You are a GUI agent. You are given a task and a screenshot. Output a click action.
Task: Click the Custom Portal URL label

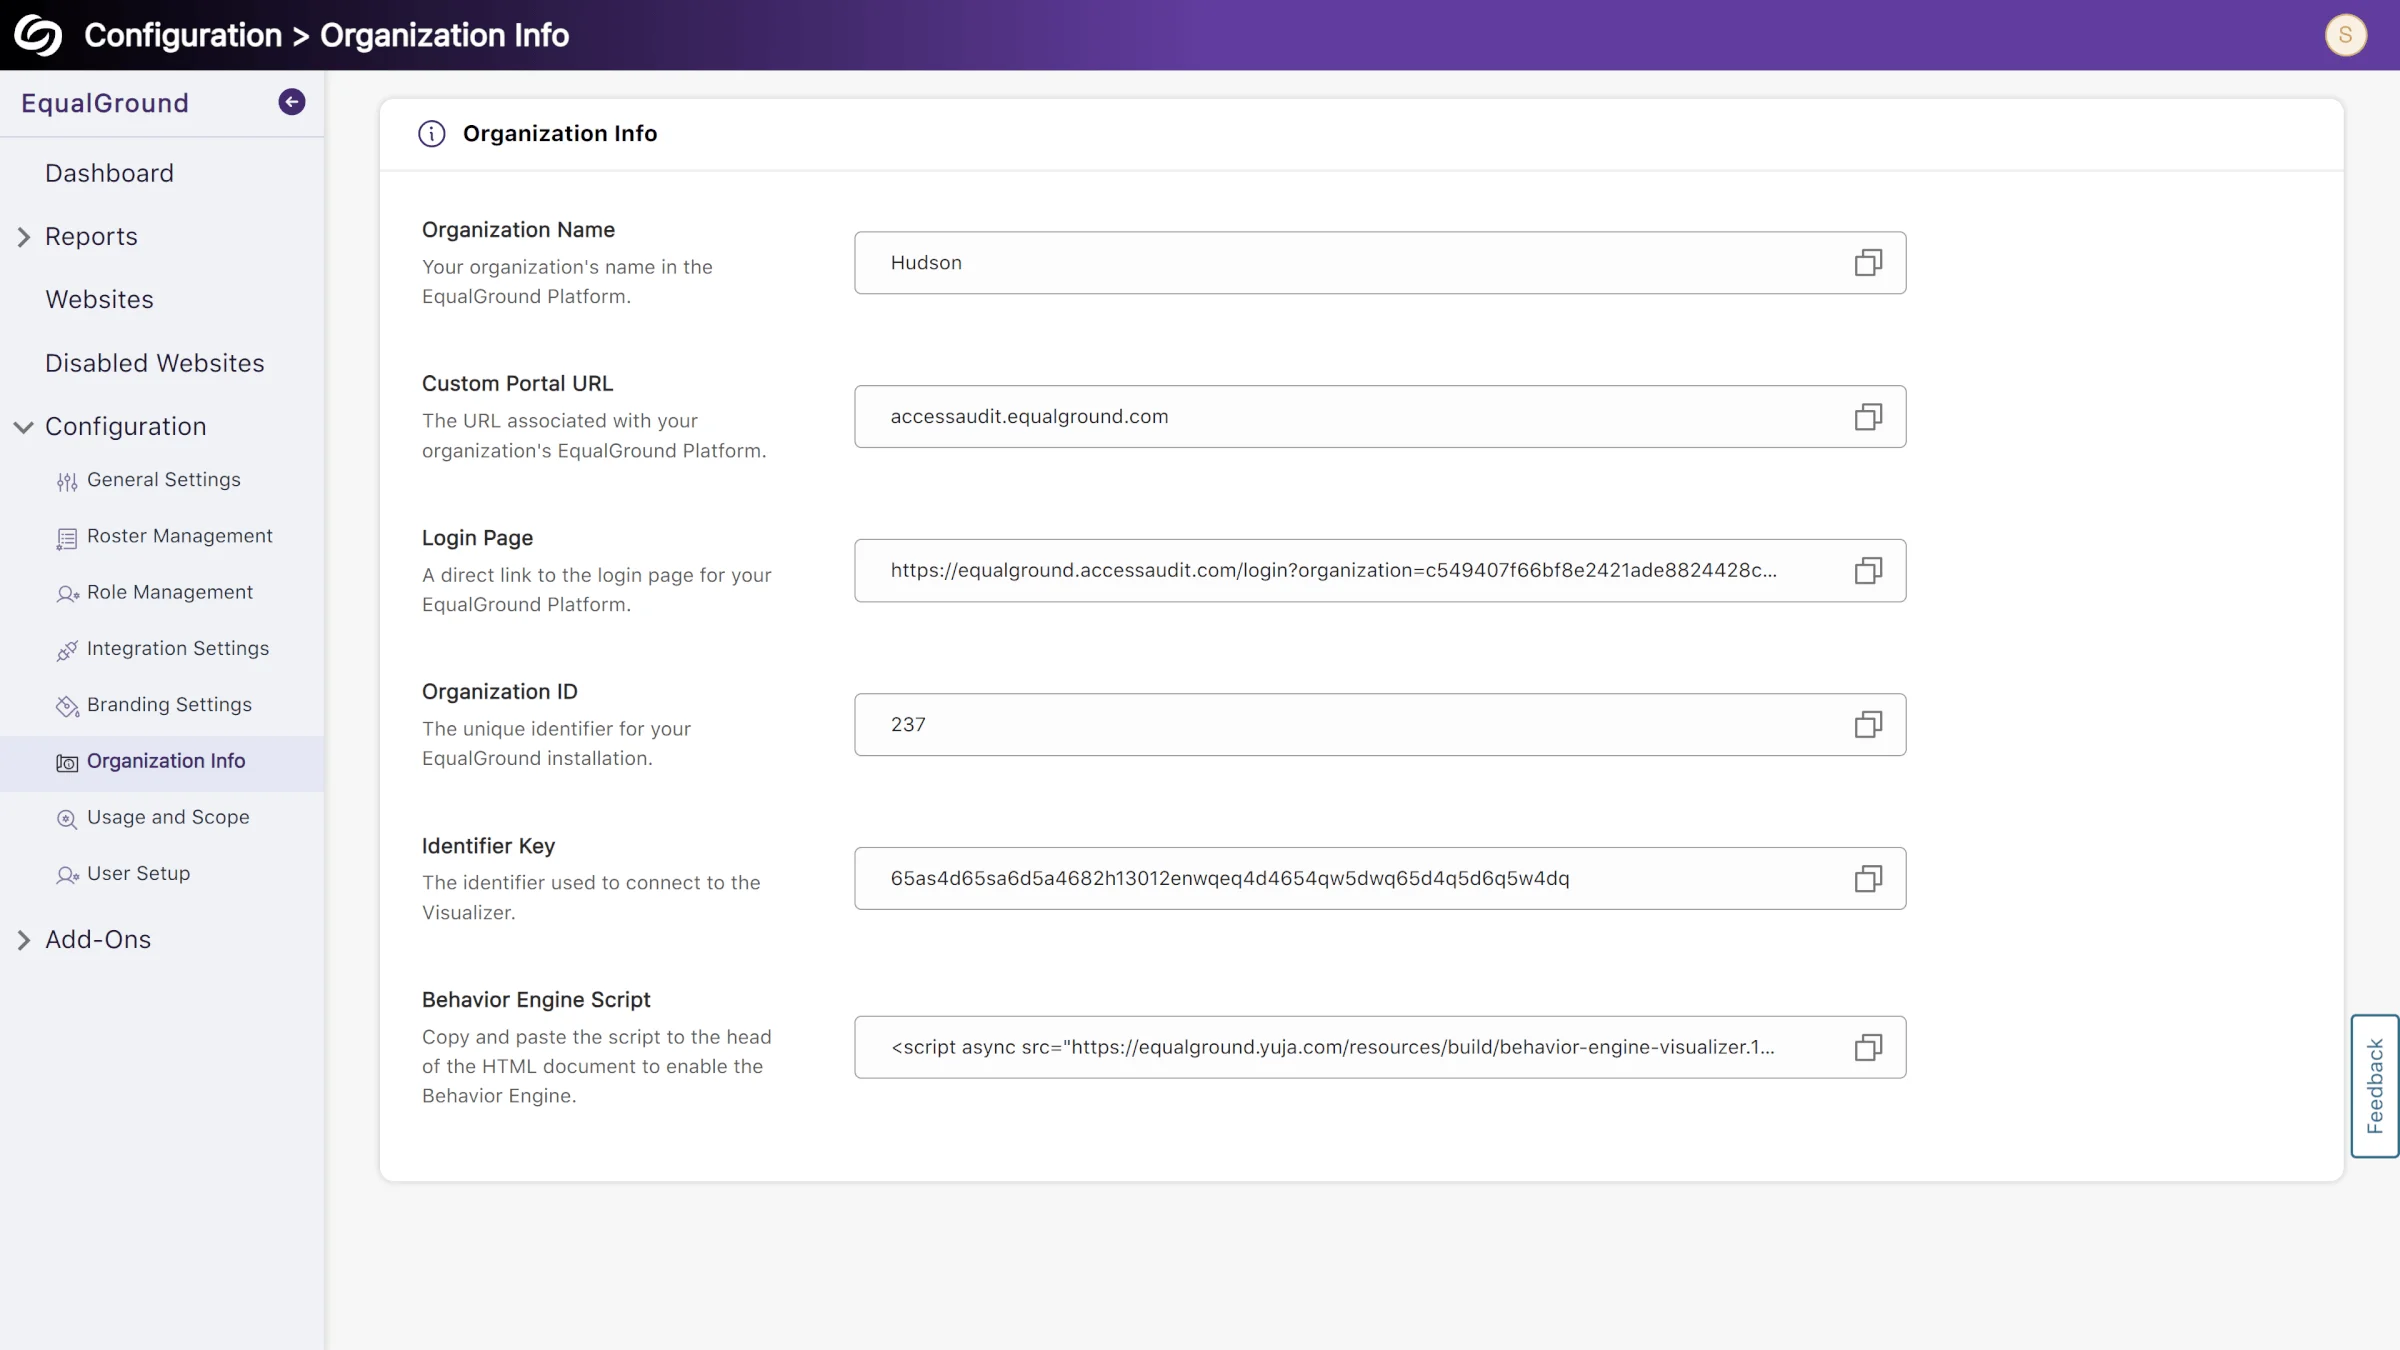517,384
